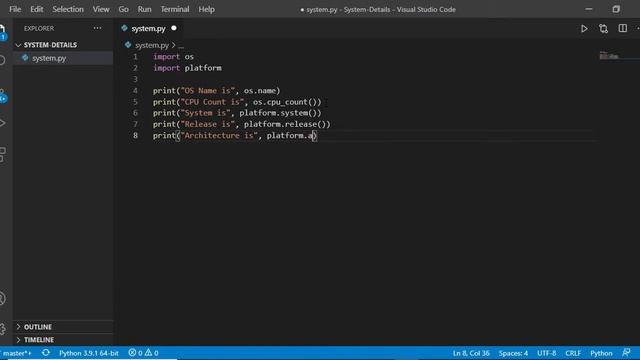Synchronize changes icon in status bar
This screenshot has width=640, height=360.
(x=46, y=353)
